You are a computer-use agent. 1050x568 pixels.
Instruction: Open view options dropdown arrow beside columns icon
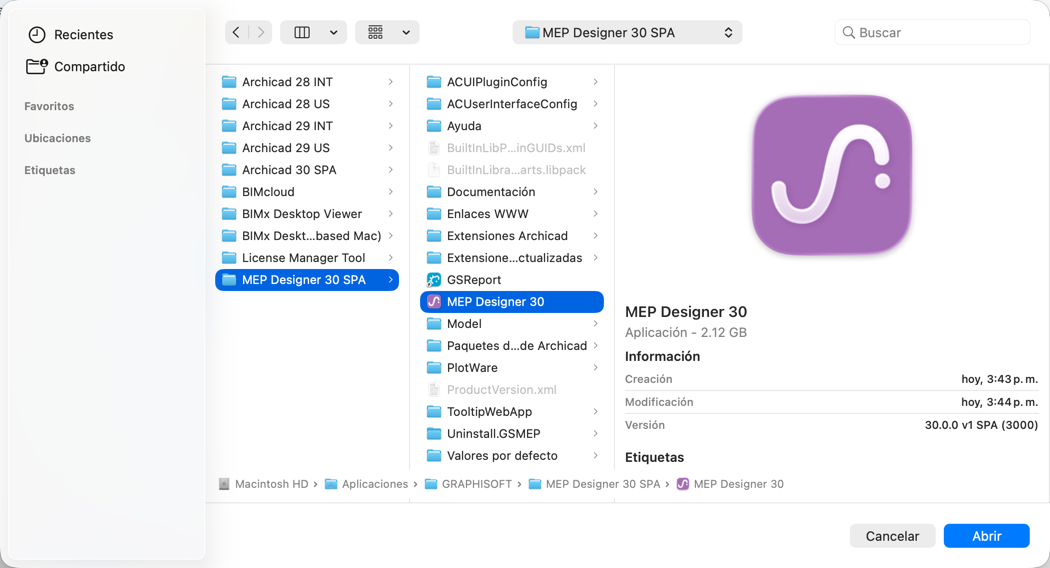tap(333, 32)
